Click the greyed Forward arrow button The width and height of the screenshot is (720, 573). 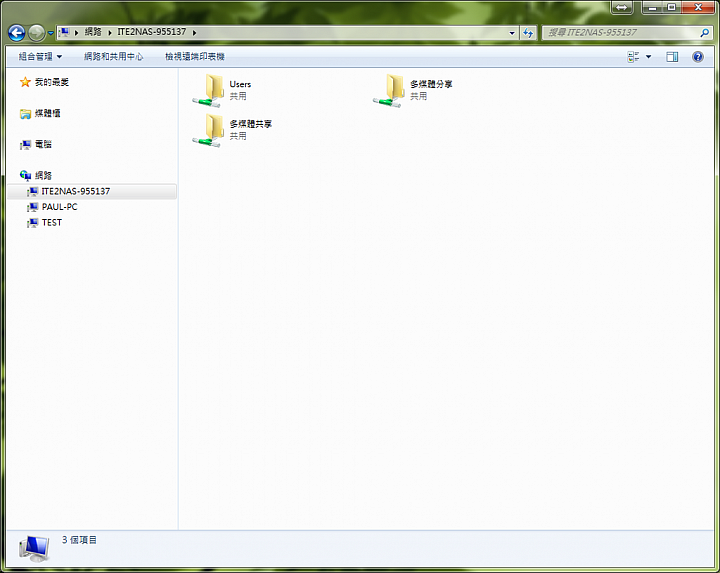click(x=36, y=33)
